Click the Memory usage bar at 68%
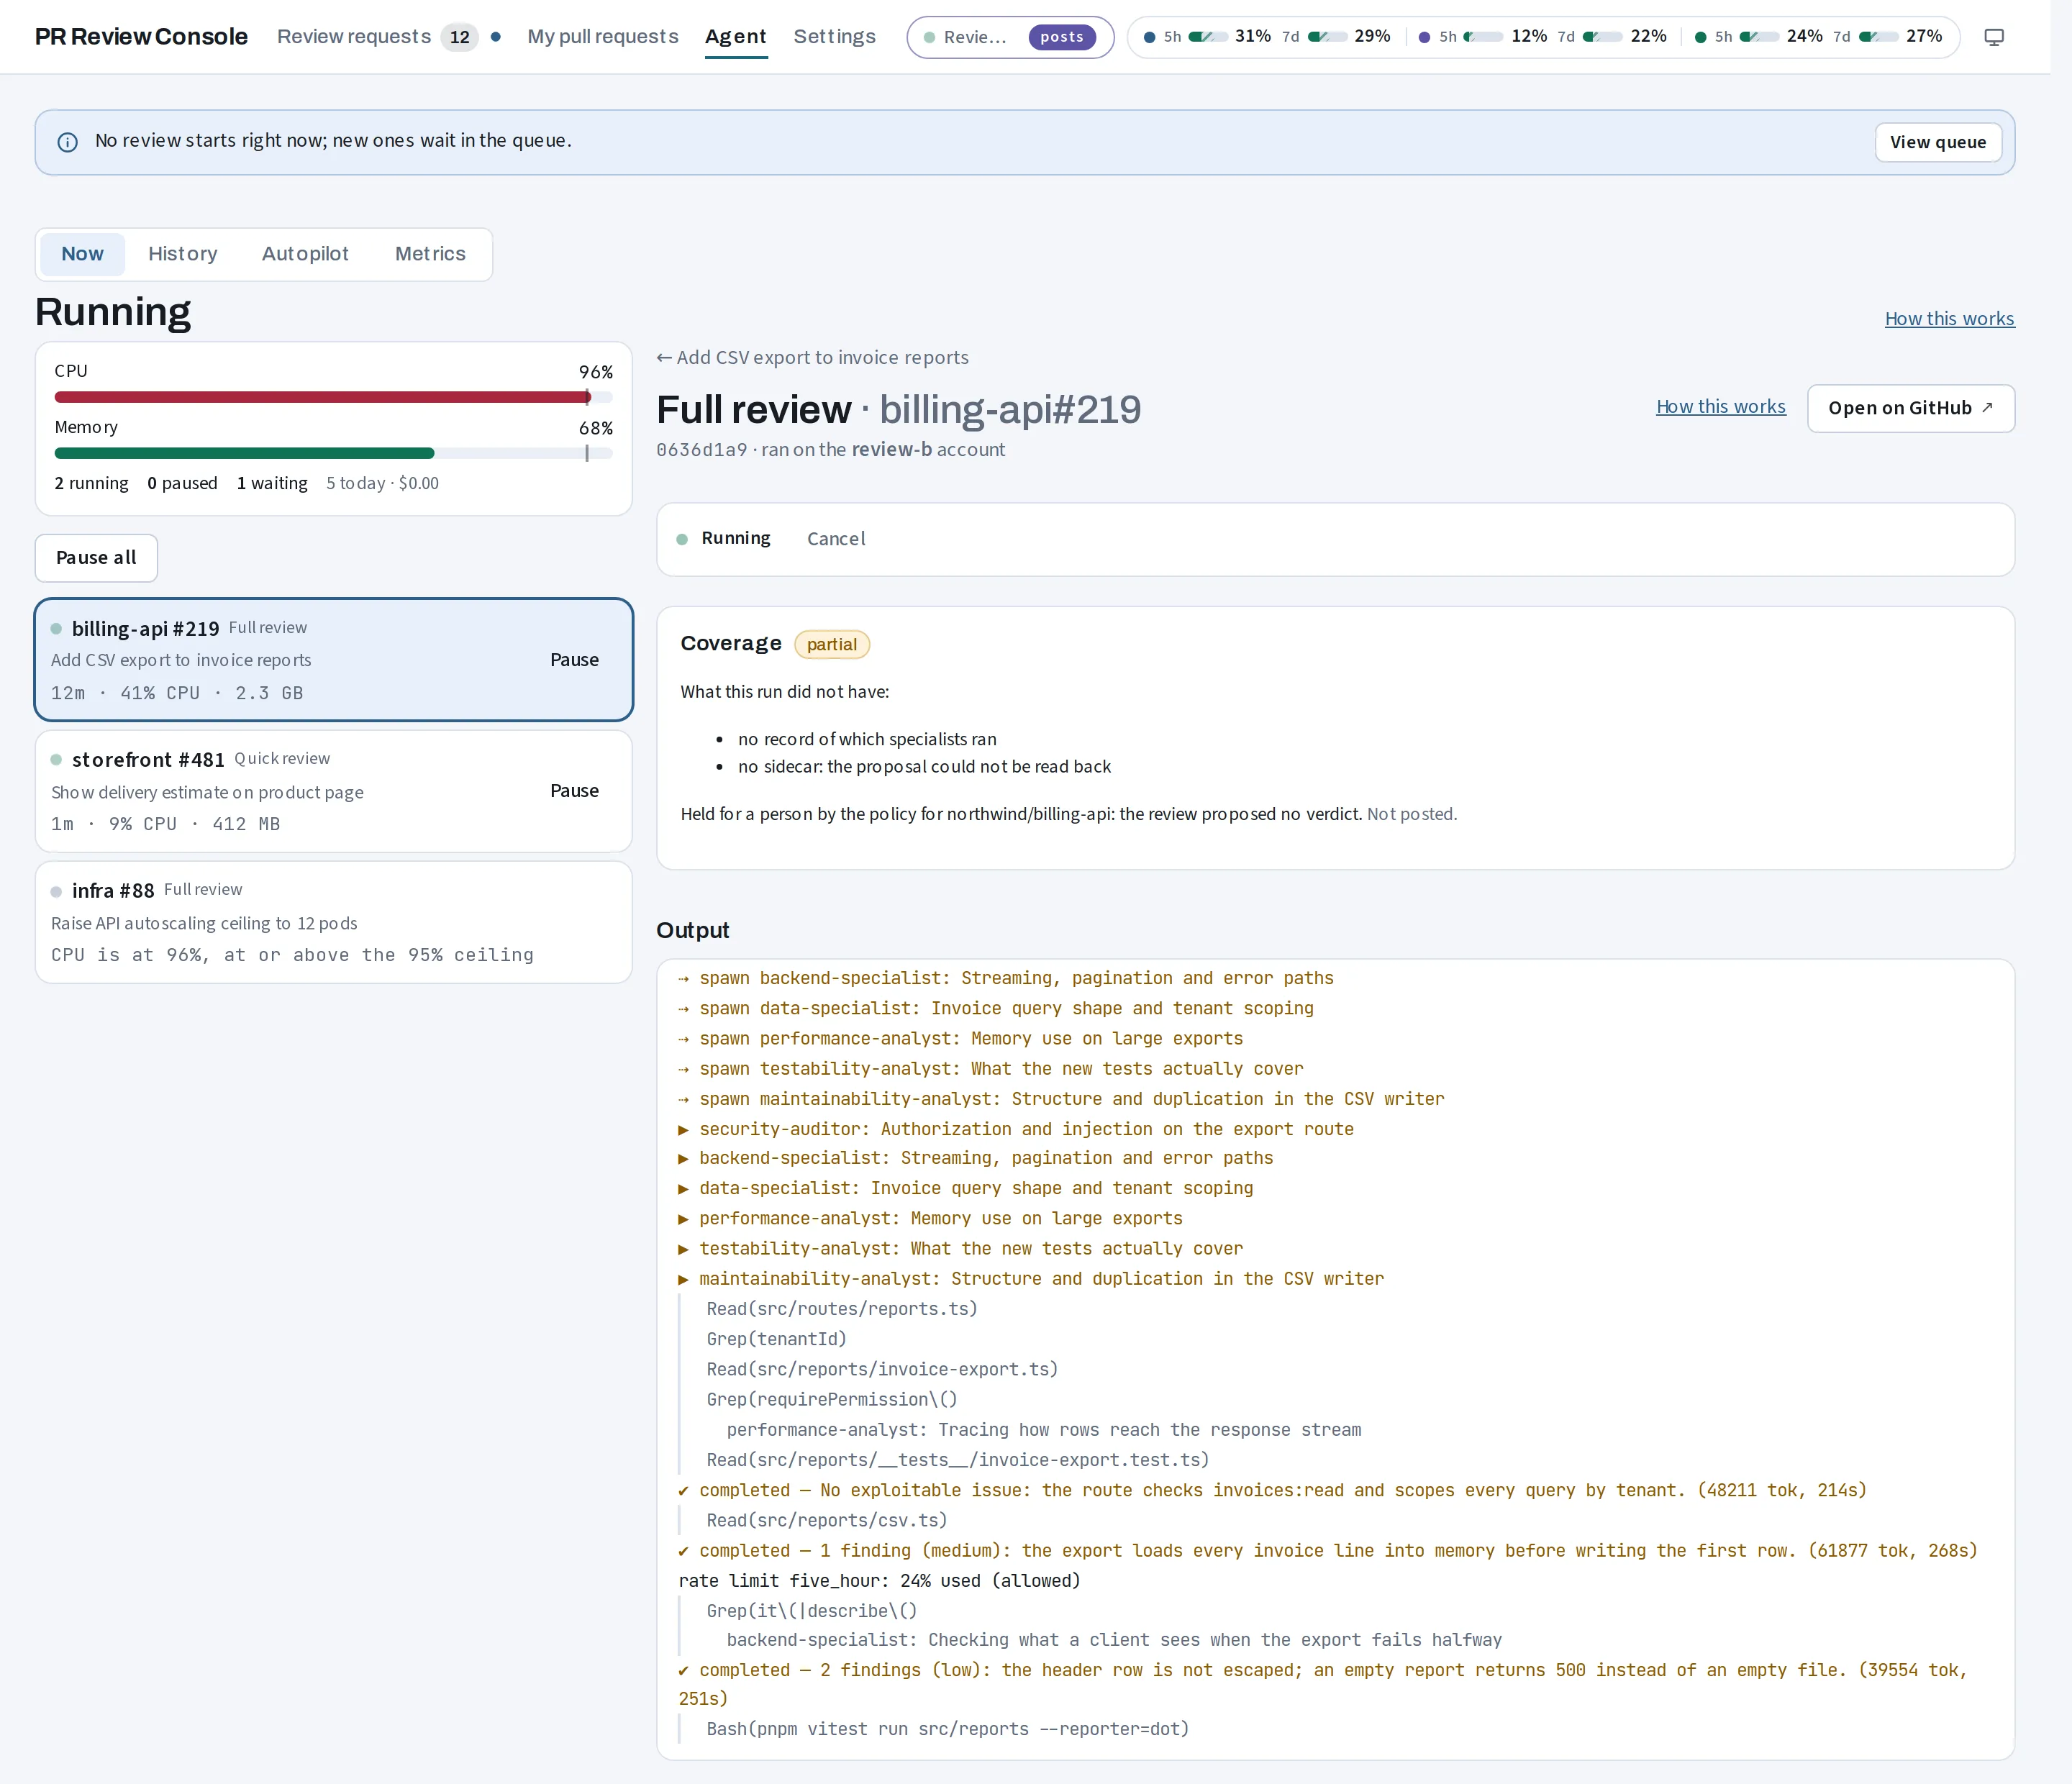This screenshot has height=1784, width=2072. pos(333,453)
